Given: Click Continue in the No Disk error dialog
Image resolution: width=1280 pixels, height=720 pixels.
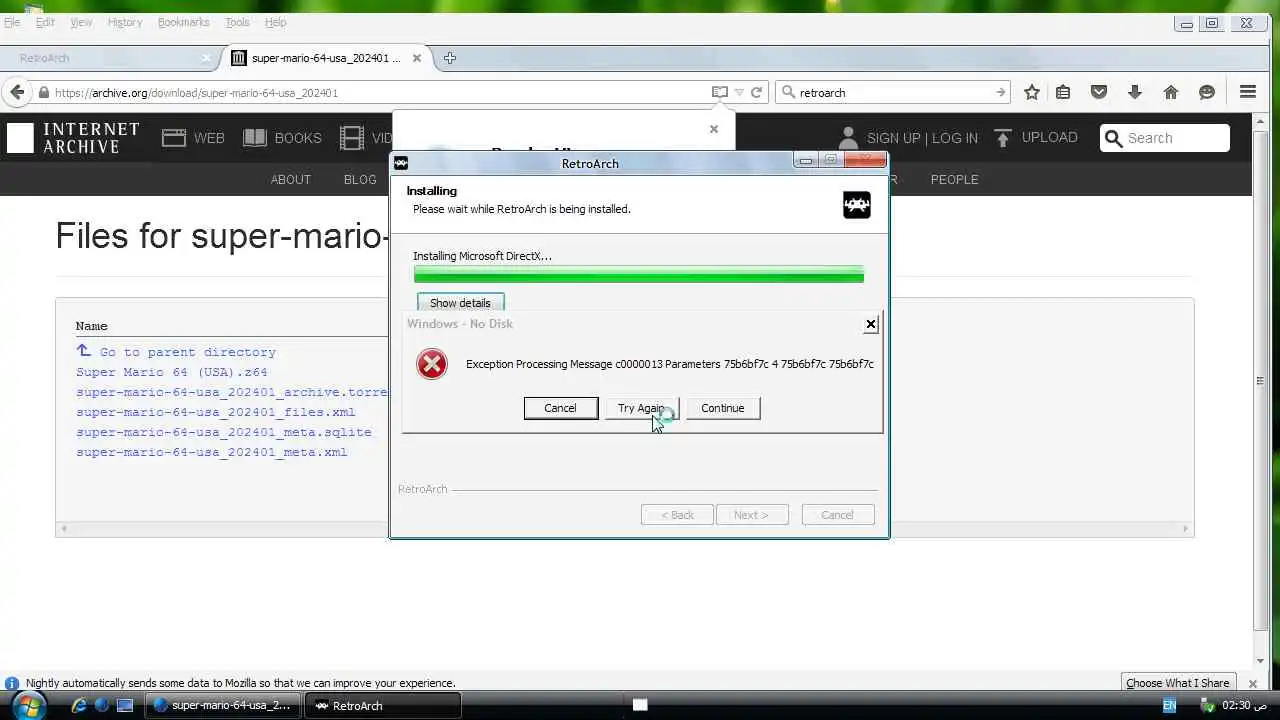Looking at the screenshot, I should click(x=722, y=408).
